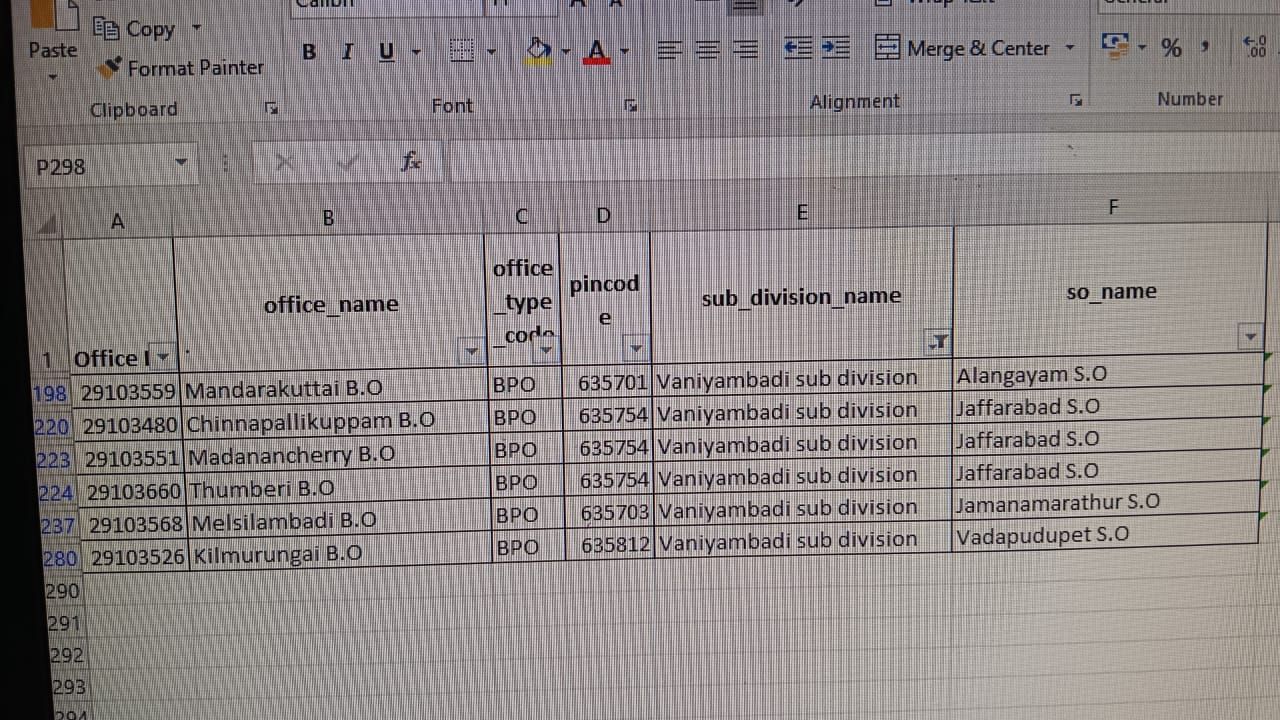Apply Percent Style number format
Image resolution: width=1280 pixels, height=720 pixels.
(x=1171, y=47)
